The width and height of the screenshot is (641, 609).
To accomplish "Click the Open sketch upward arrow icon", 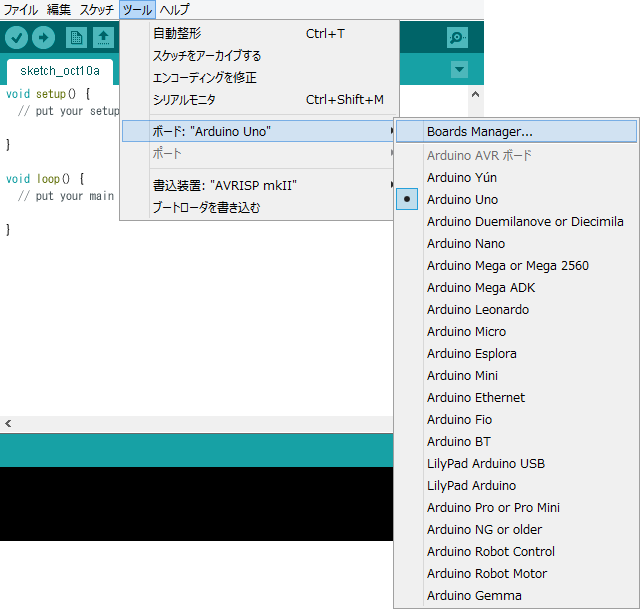I will point(103,38).
